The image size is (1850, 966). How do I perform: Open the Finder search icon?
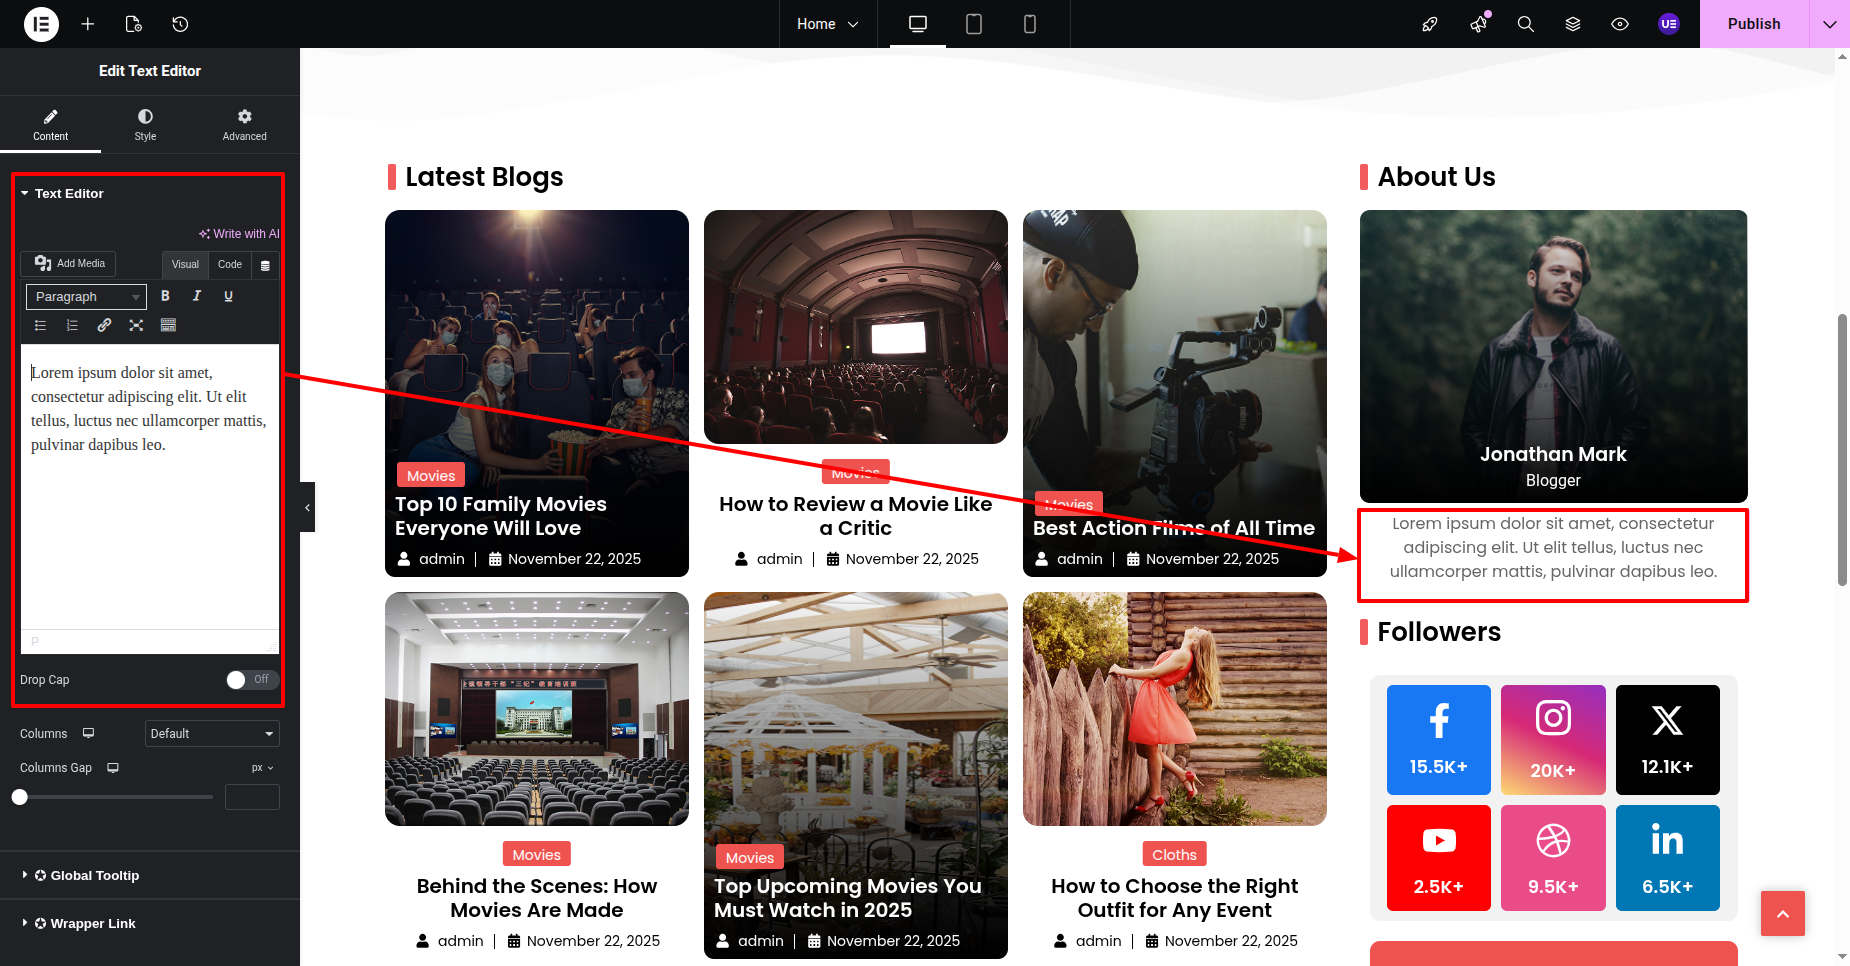[1525, 24]
